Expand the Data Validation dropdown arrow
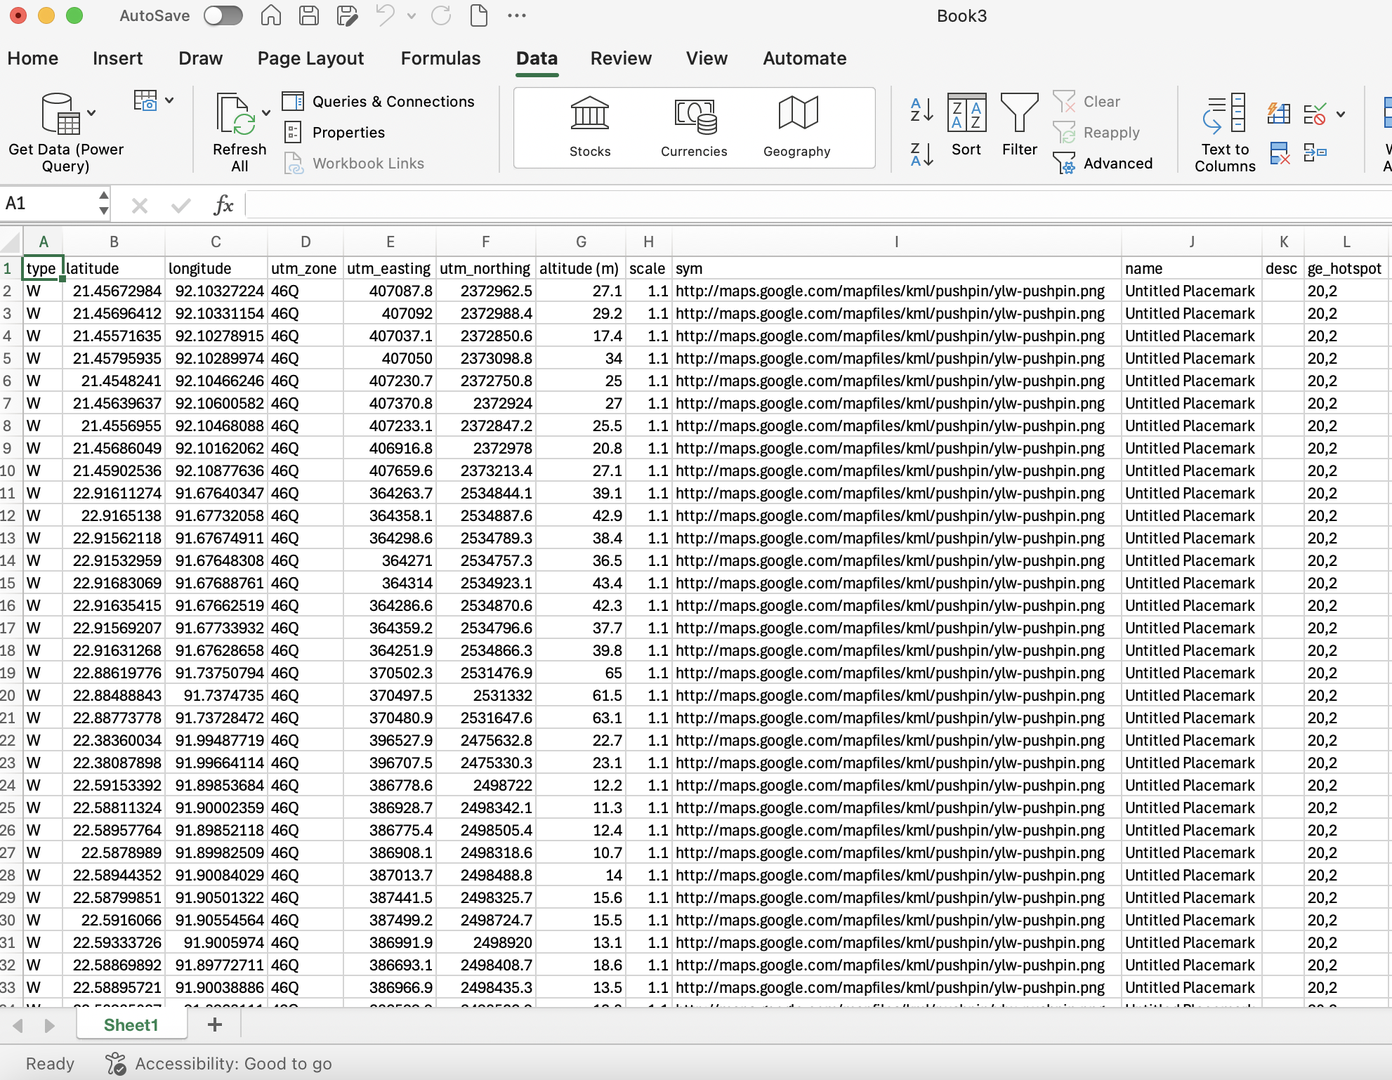1392x1080 pixels. tap(1340, 114)
